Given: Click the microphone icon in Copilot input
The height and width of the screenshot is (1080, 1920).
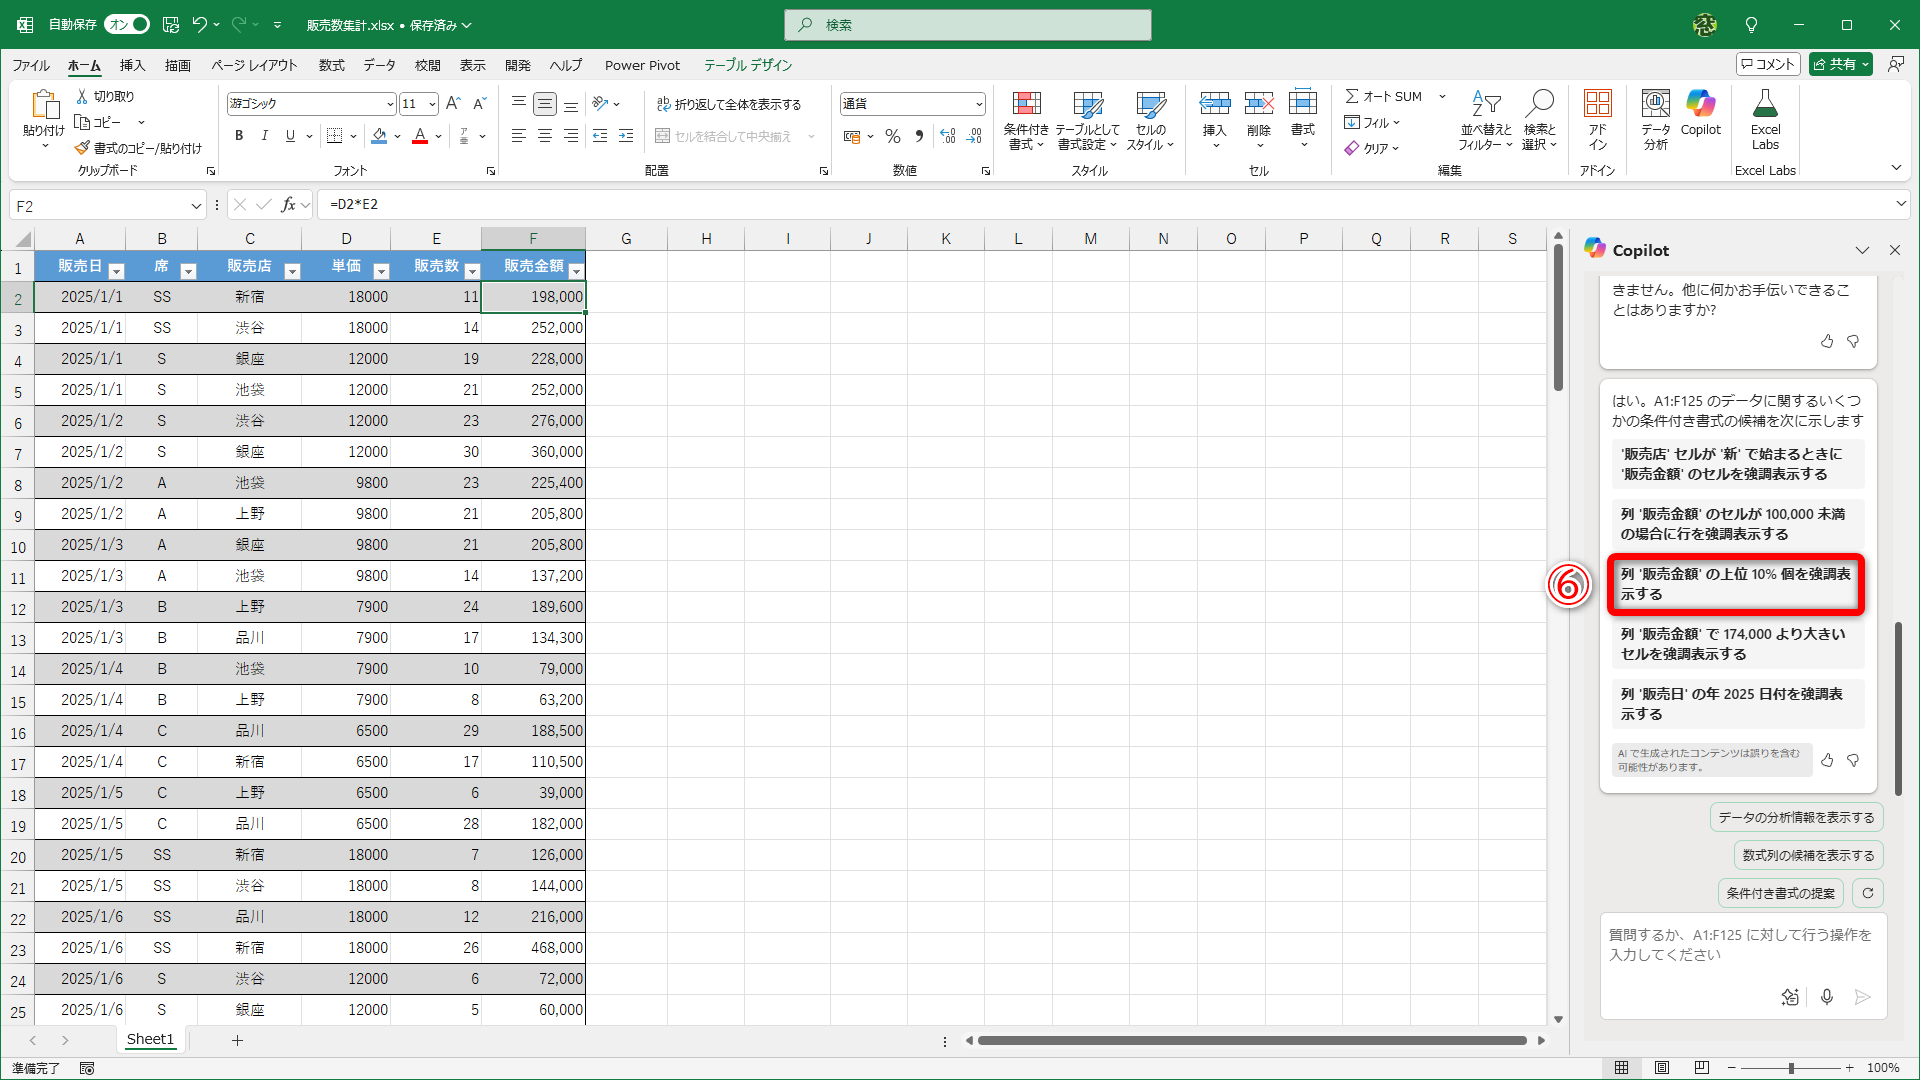Looking at the screenshot, I should pos(1826,996).
